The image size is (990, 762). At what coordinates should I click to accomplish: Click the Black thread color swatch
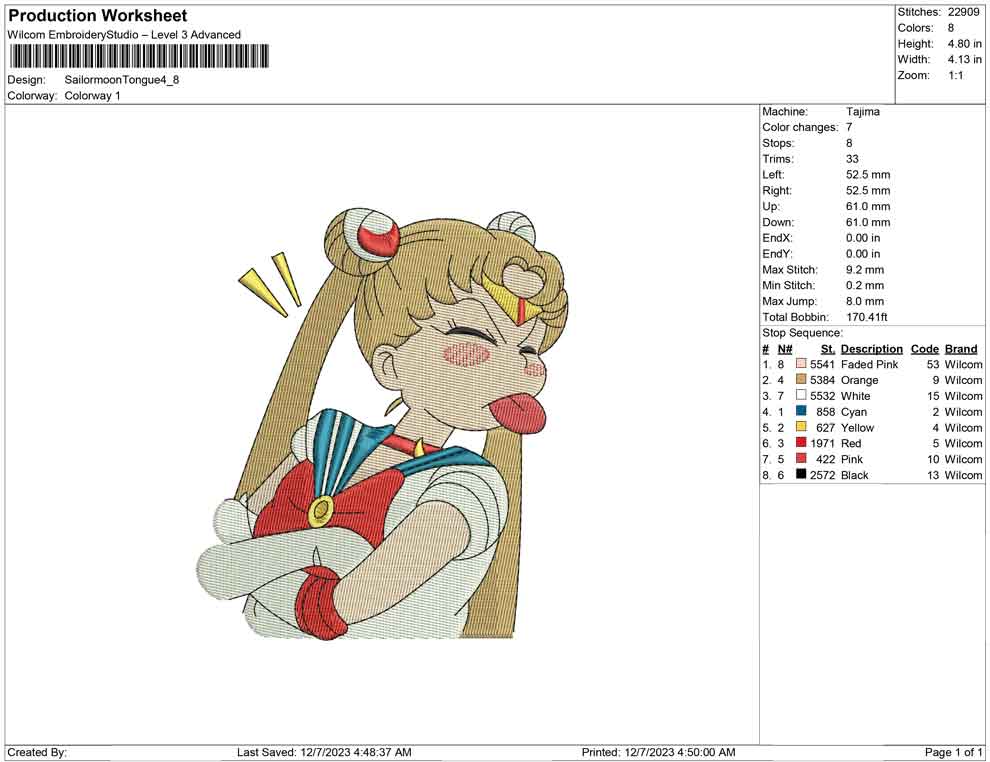(x=801, y=474)
